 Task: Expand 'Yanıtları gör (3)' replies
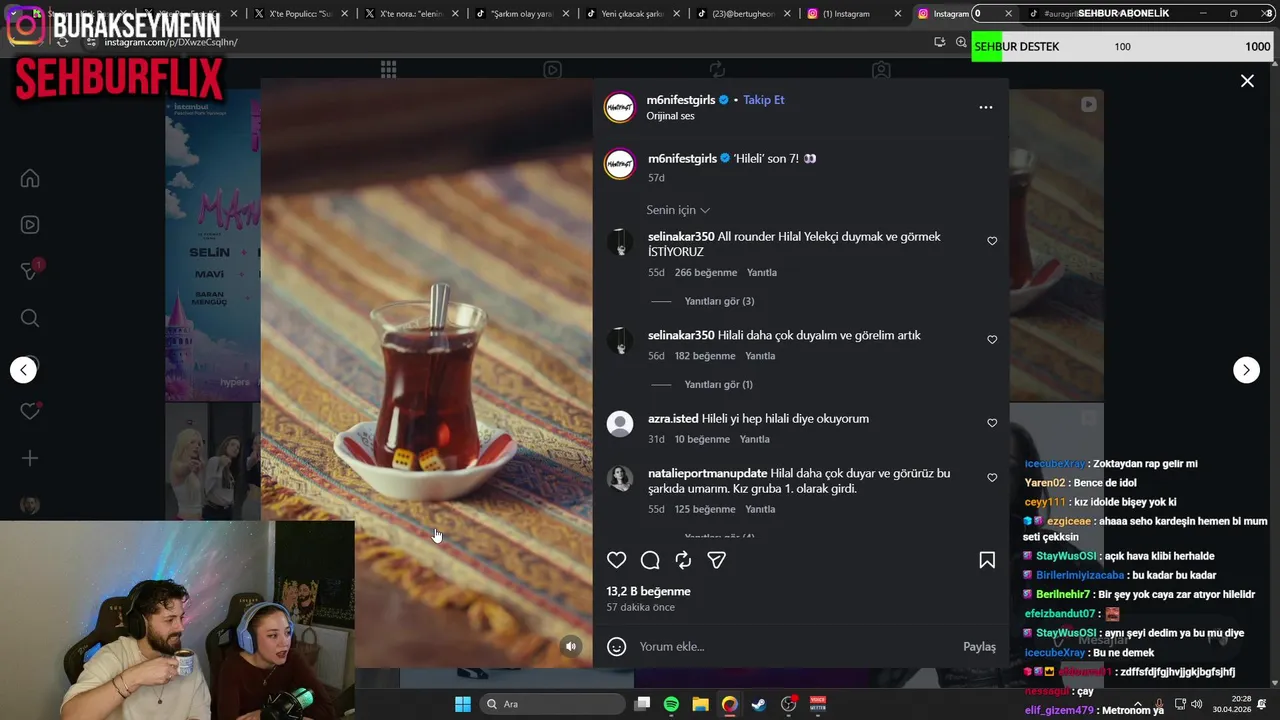pos(719,301)
